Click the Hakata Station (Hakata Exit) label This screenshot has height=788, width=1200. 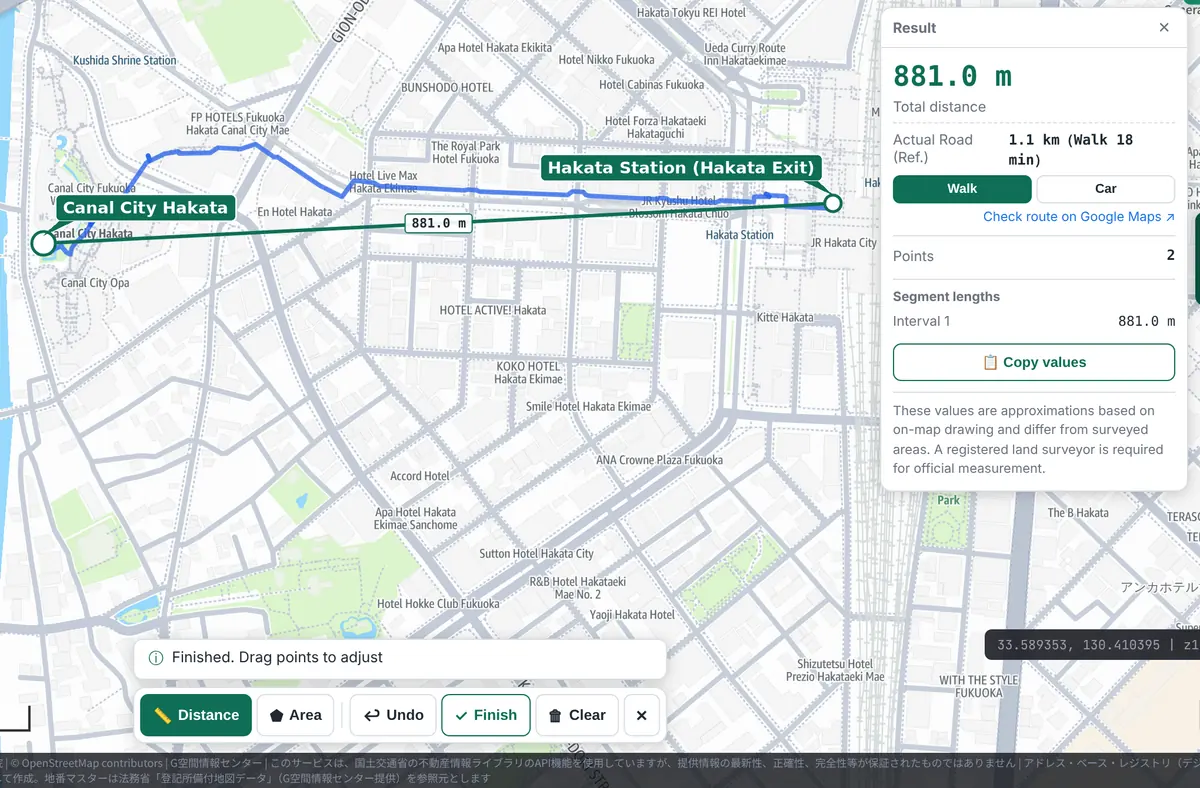(x=681, y=167)
